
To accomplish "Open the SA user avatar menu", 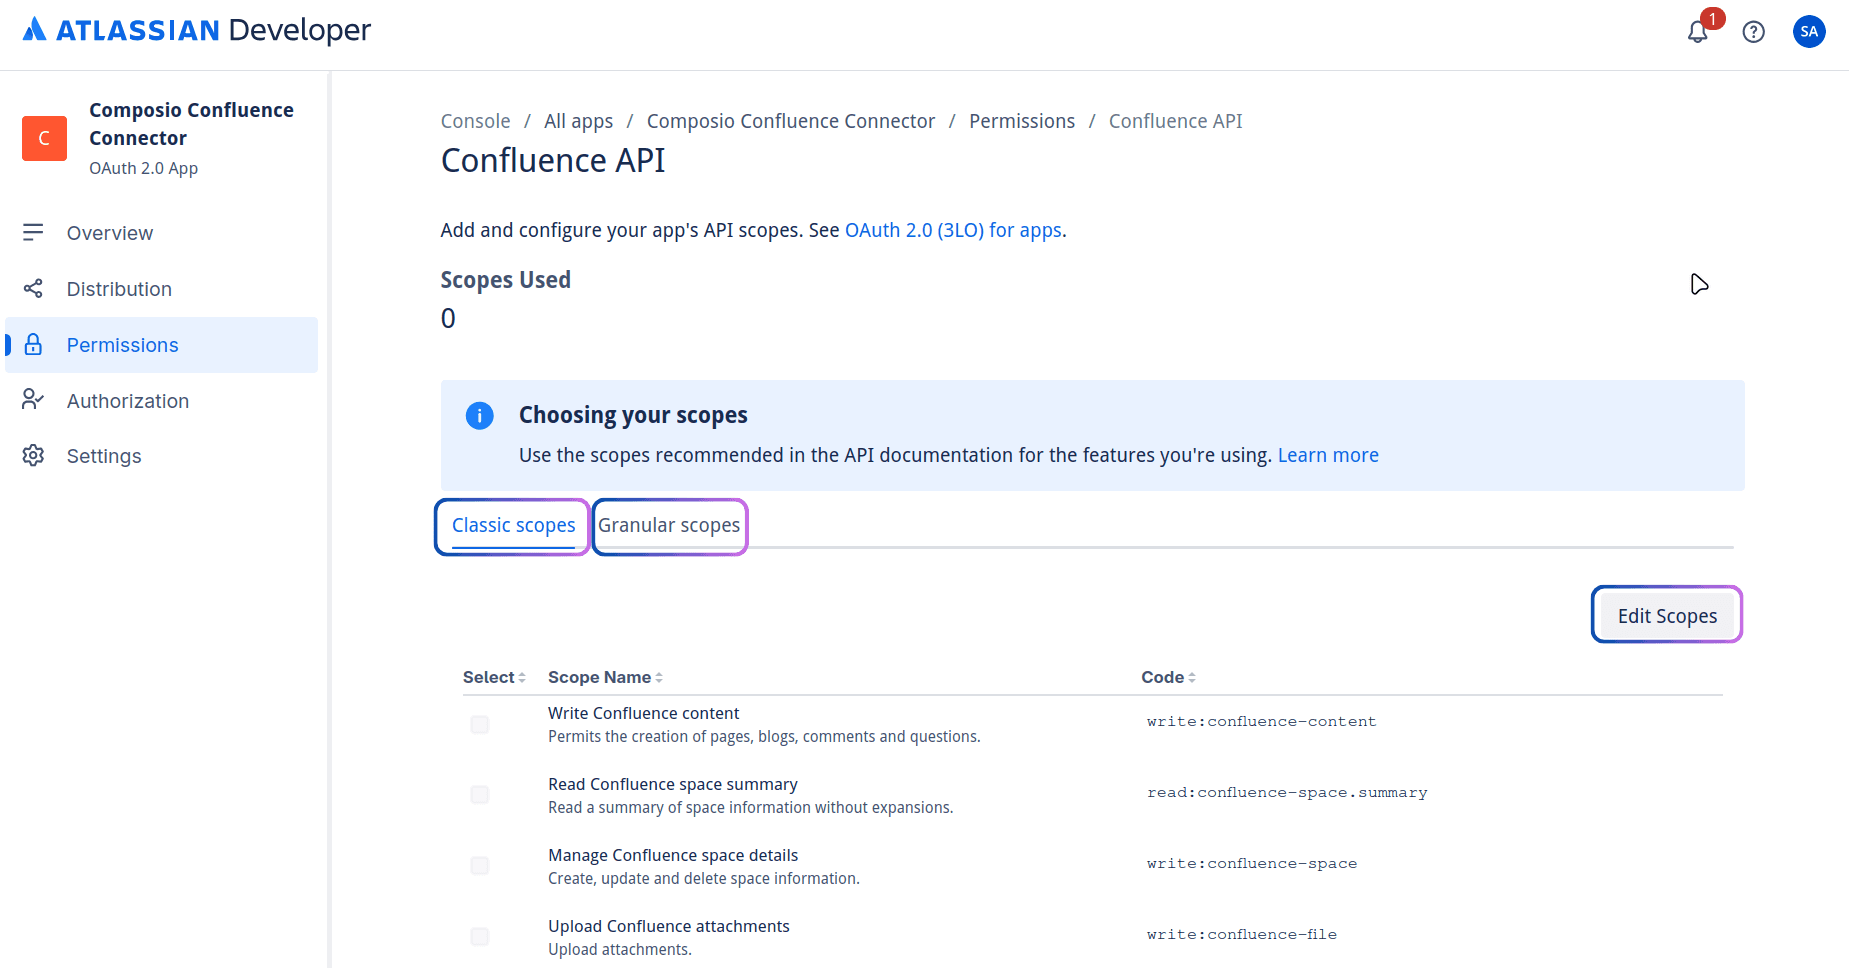I will (1809, 31).
